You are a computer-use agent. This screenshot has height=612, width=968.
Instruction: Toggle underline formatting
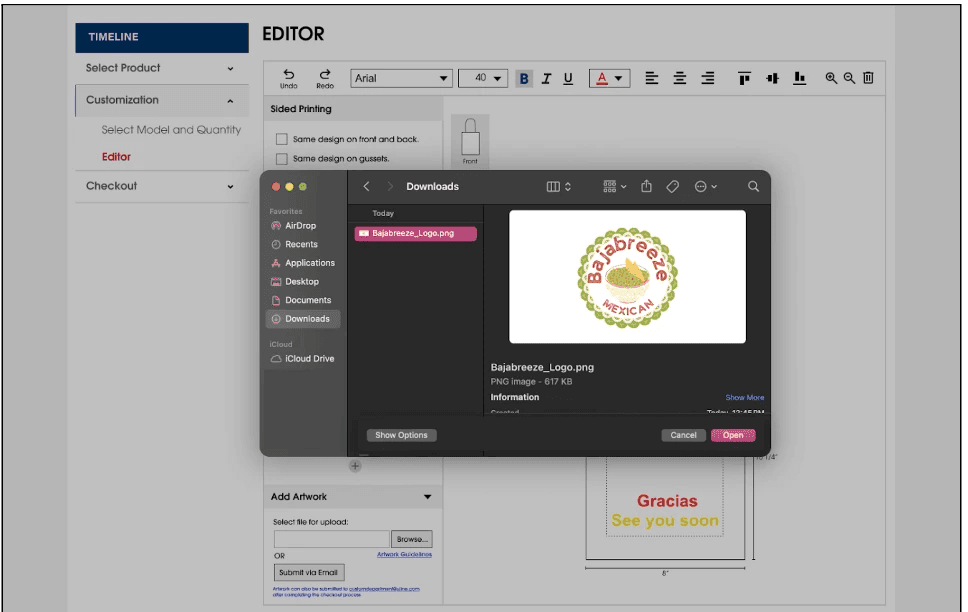click(x=568, y=78)
